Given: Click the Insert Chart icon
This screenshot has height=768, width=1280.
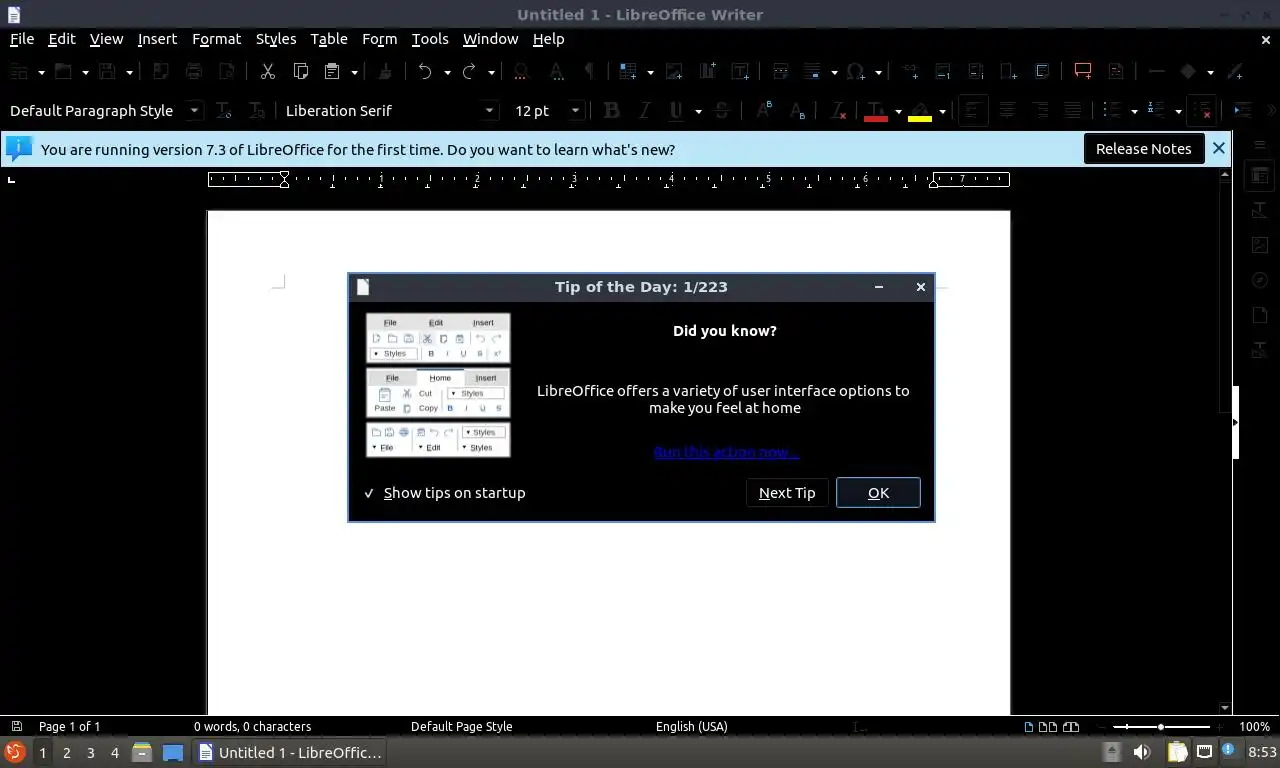Looking at the screenshot, I should pyautogui.click(x=708, y=72).
